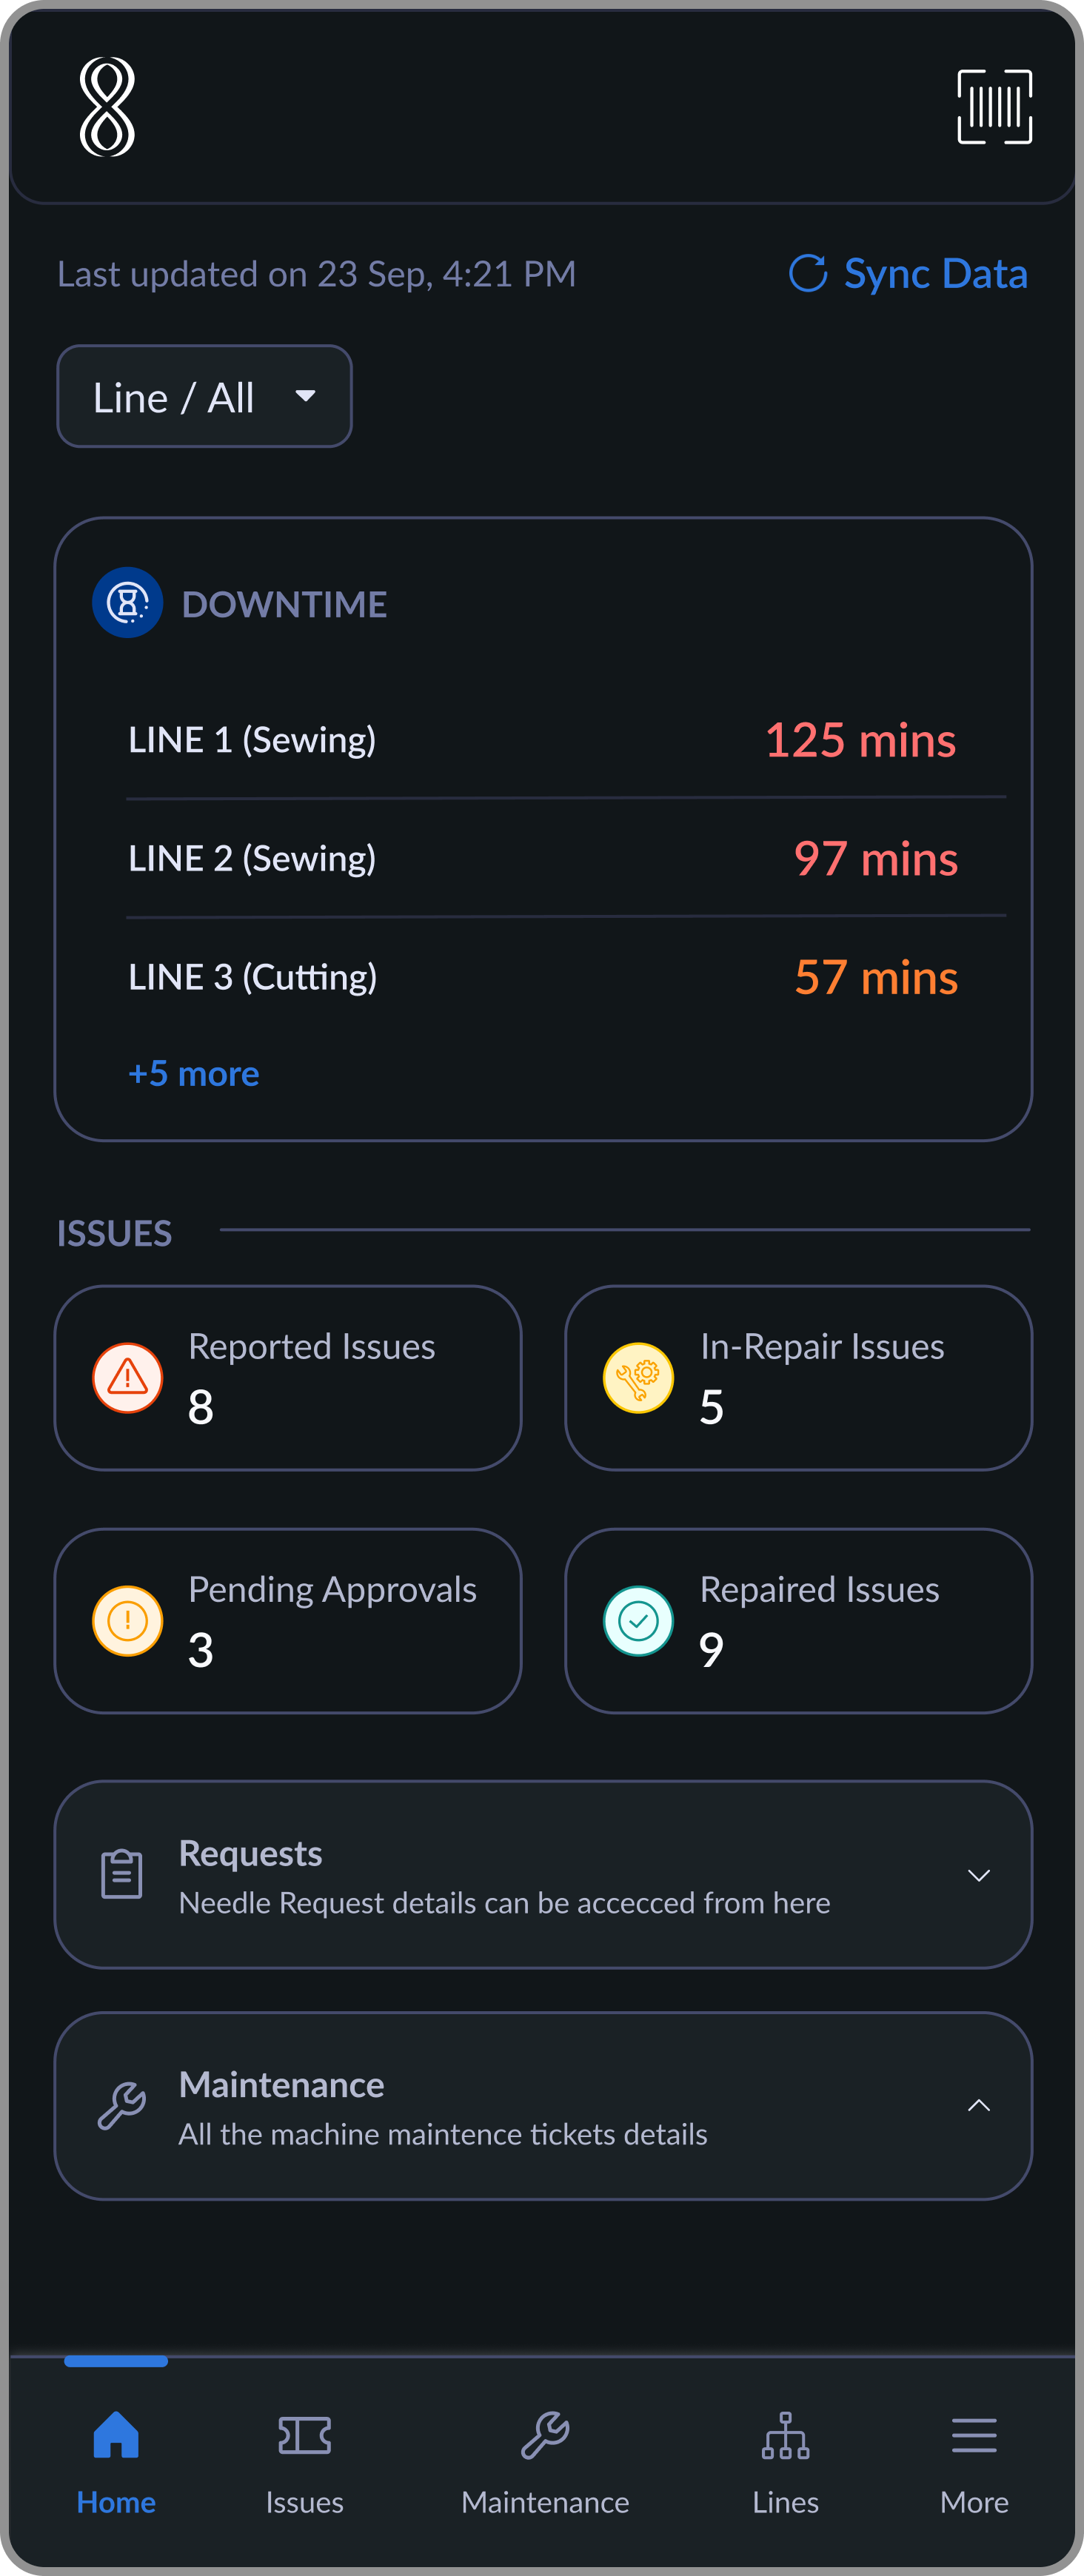Tap the figure-eight app logo

[x=107, y=107]
